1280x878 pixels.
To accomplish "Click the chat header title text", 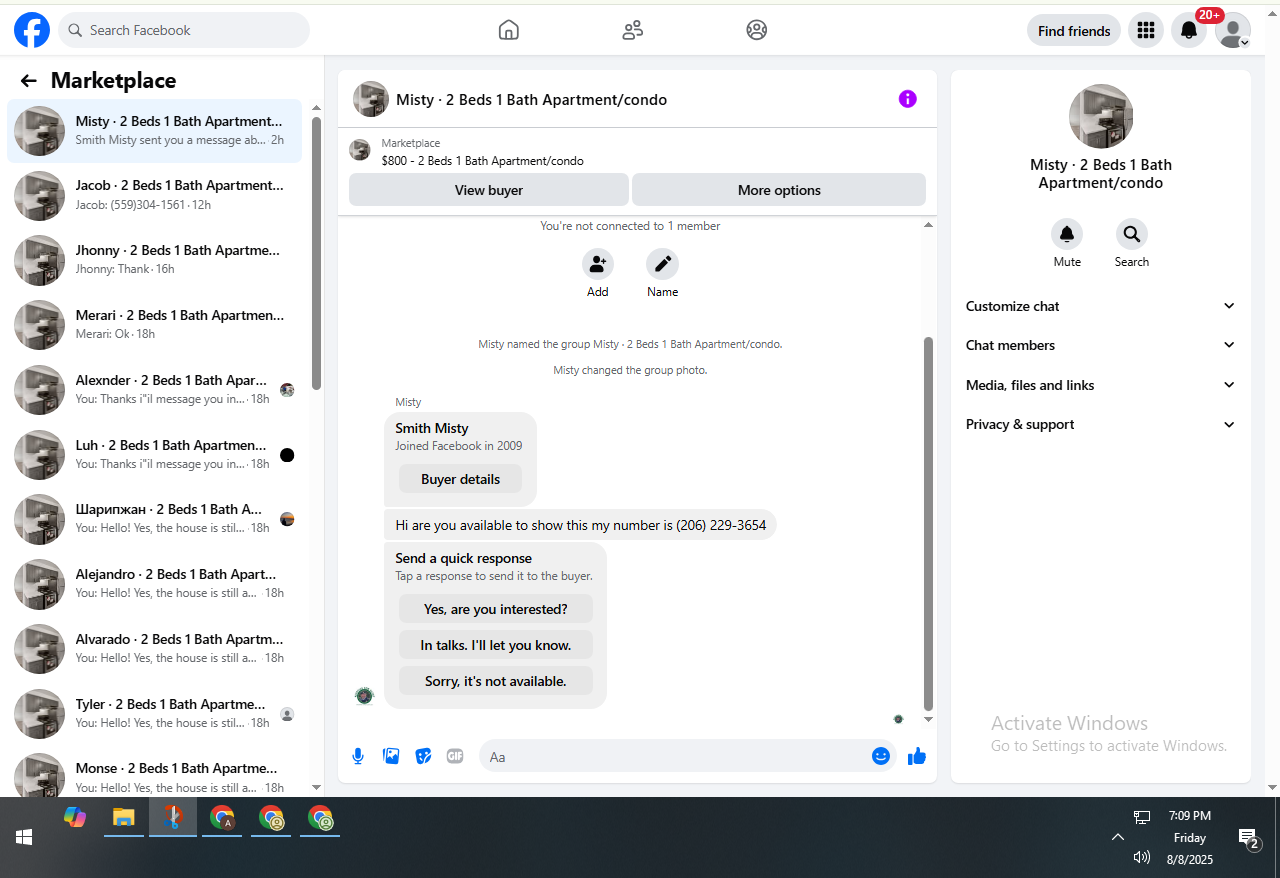I will coord(531,100).
